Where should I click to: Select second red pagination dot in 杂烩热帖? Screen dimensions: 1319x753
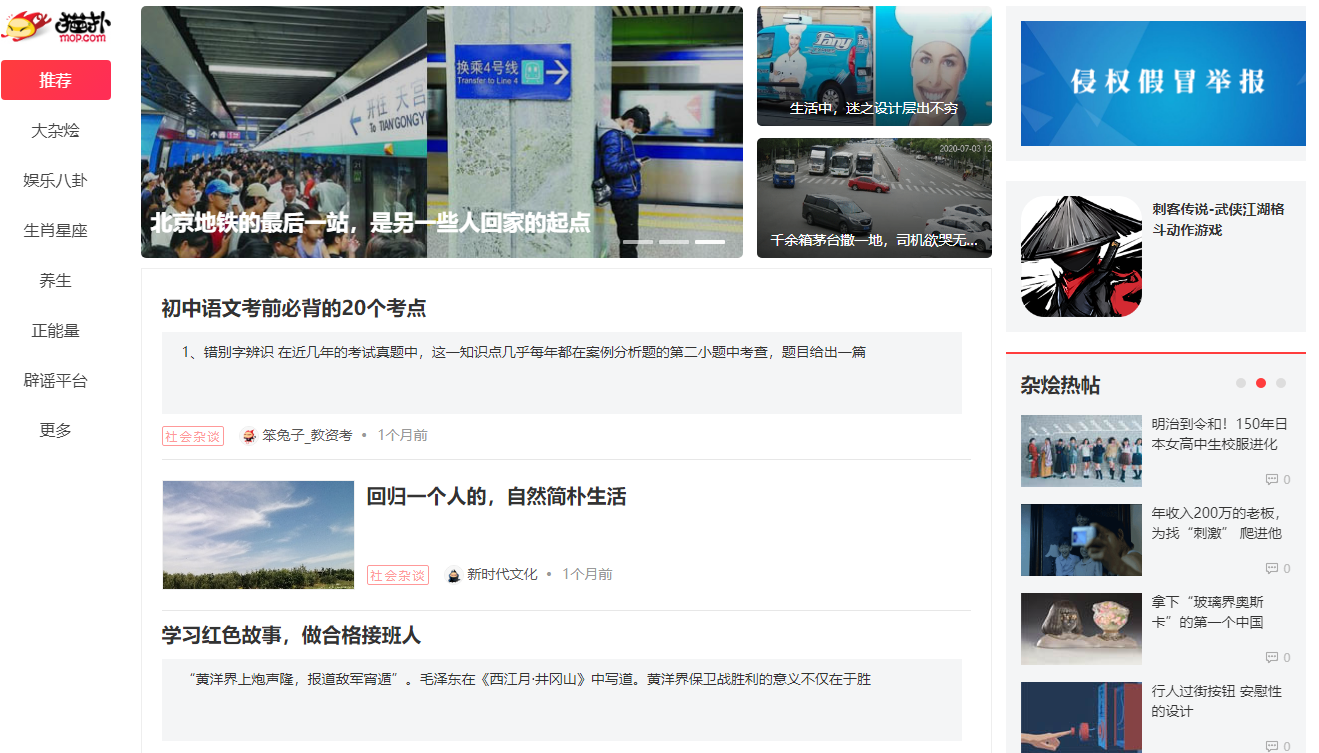[x=1261, y=382]
